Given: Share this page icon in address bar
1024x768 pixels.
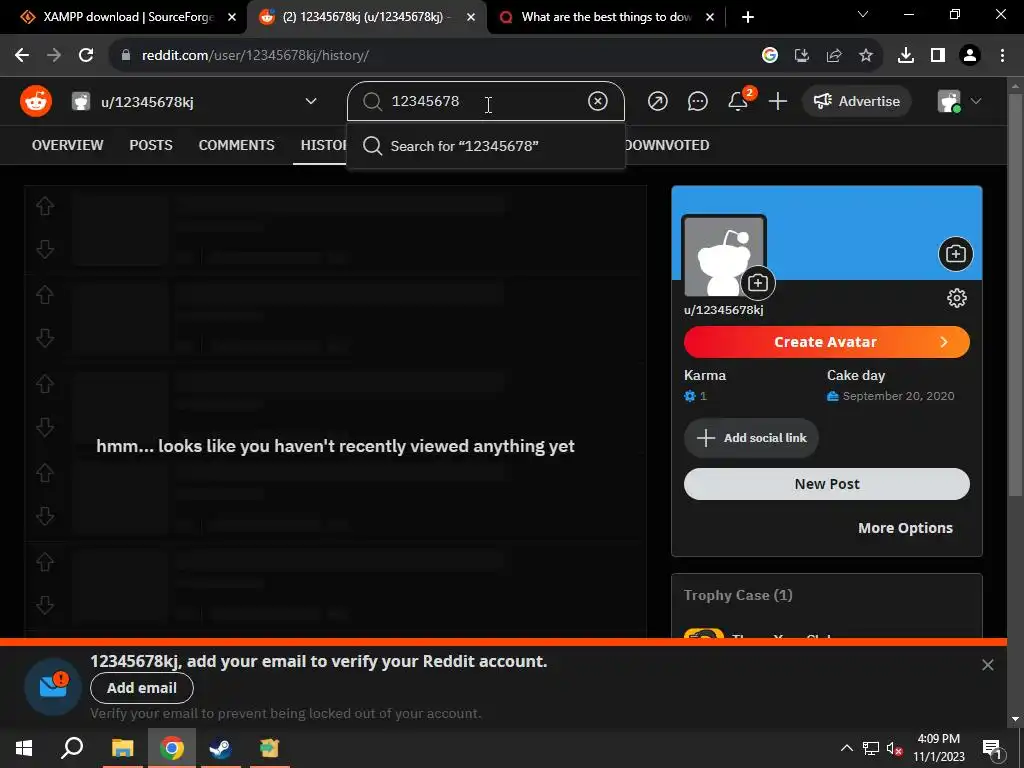Looking at the screenshot, I should pos(834,56).
